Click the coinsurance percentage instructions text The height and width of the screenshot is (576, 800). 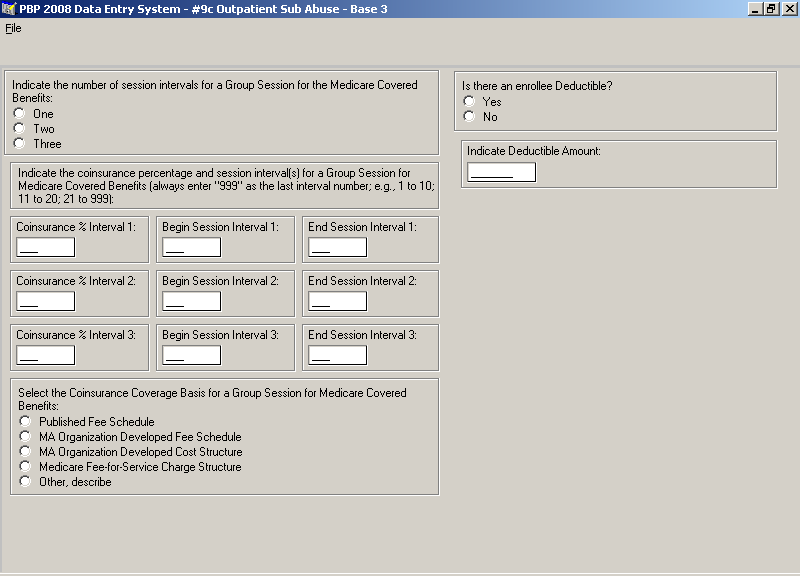pyautogui.click(x=226, y=186)
